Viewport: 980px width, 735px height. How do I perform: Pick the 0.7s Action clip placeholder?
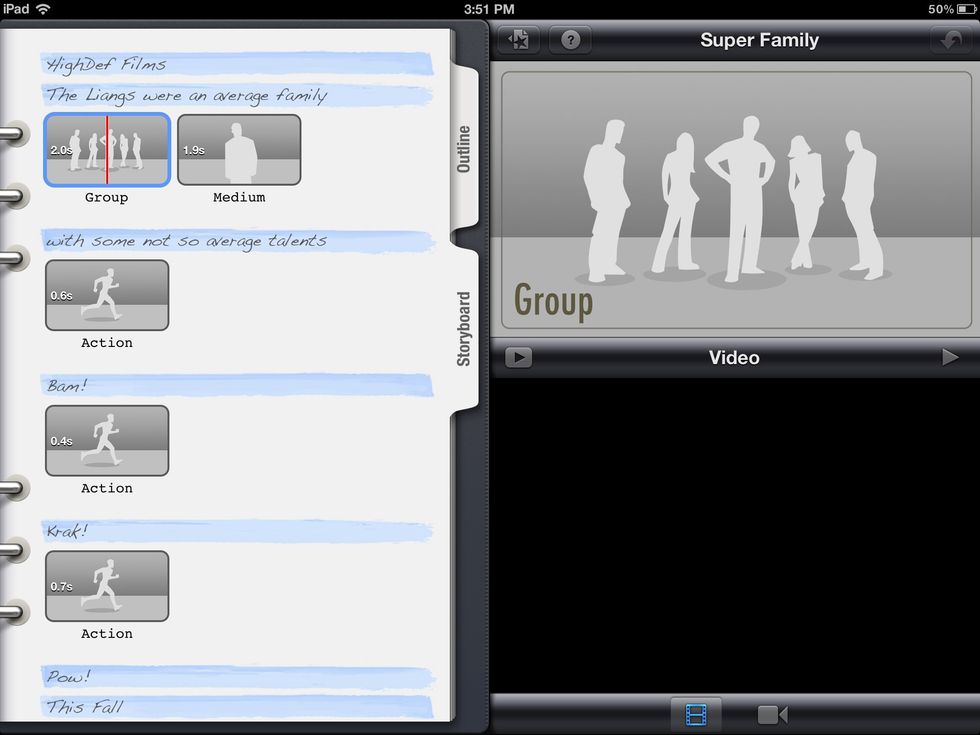coord(107,586)
